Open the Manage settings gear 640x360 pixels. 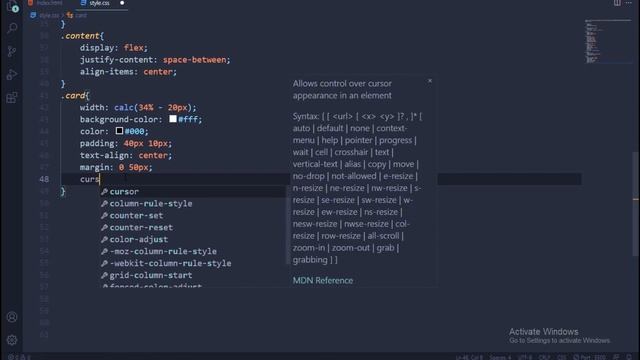pyautogui.click(x=12, y=340)
